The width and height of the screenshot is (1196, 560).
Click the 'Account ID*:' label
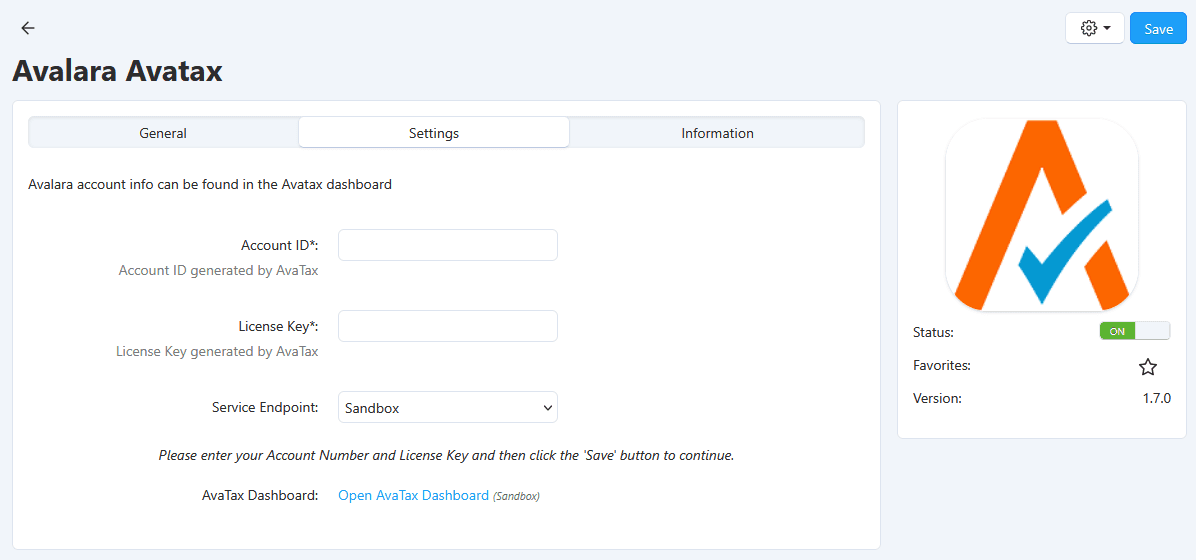coord(279,245)
